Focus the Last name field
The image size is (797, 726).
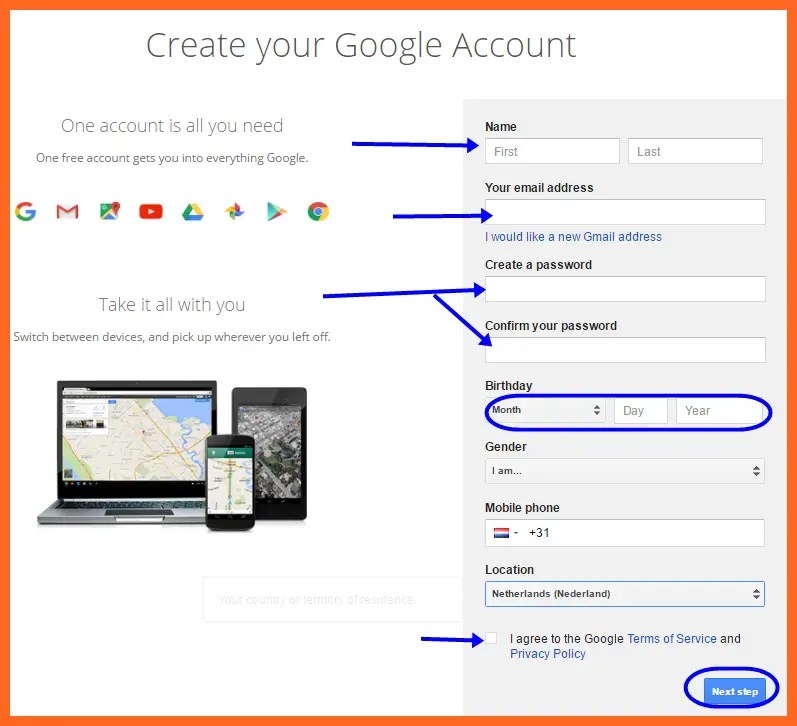pos(695,151)
